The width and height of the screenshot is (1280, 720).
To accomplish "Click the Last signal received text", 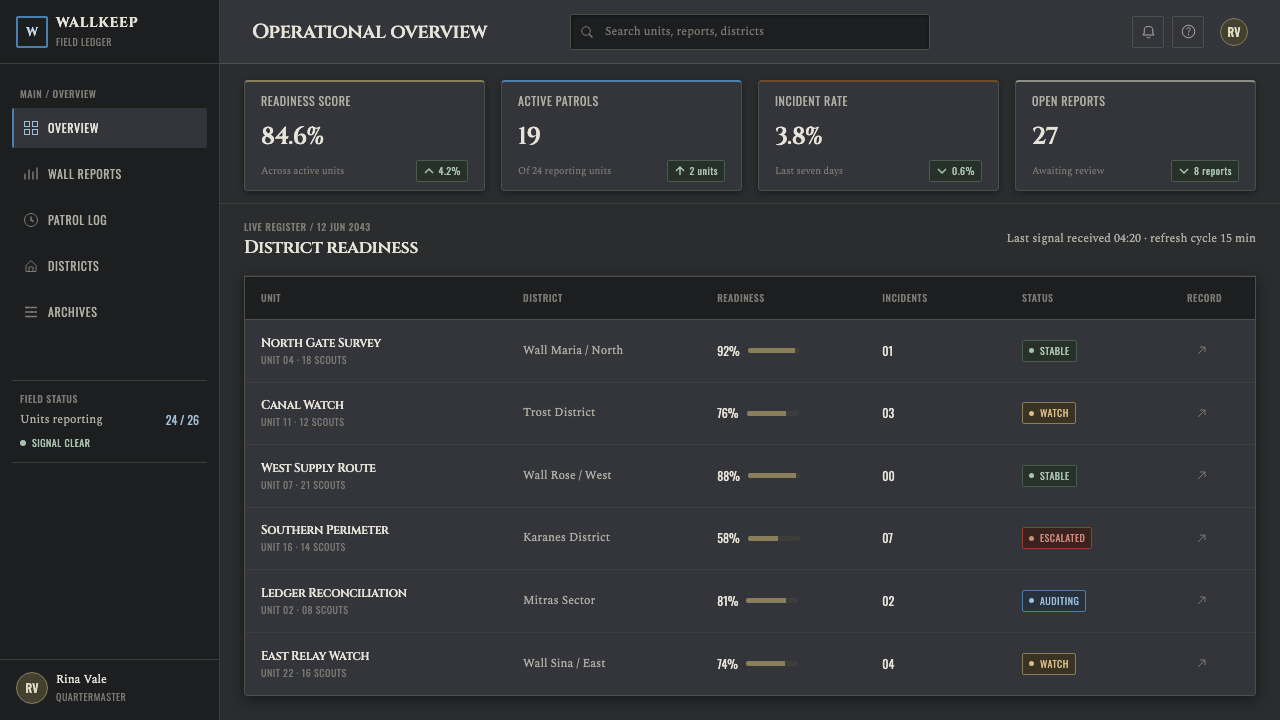I will [1131, 238].
